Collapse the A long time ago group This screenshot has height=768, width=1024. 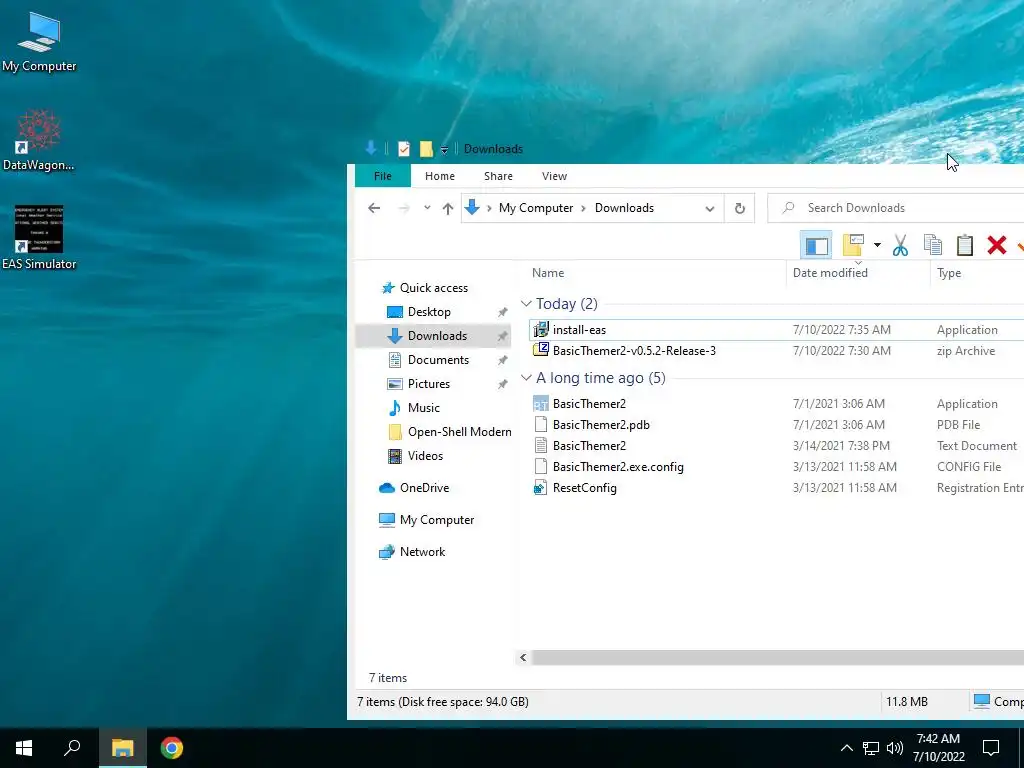pos(526,377)
